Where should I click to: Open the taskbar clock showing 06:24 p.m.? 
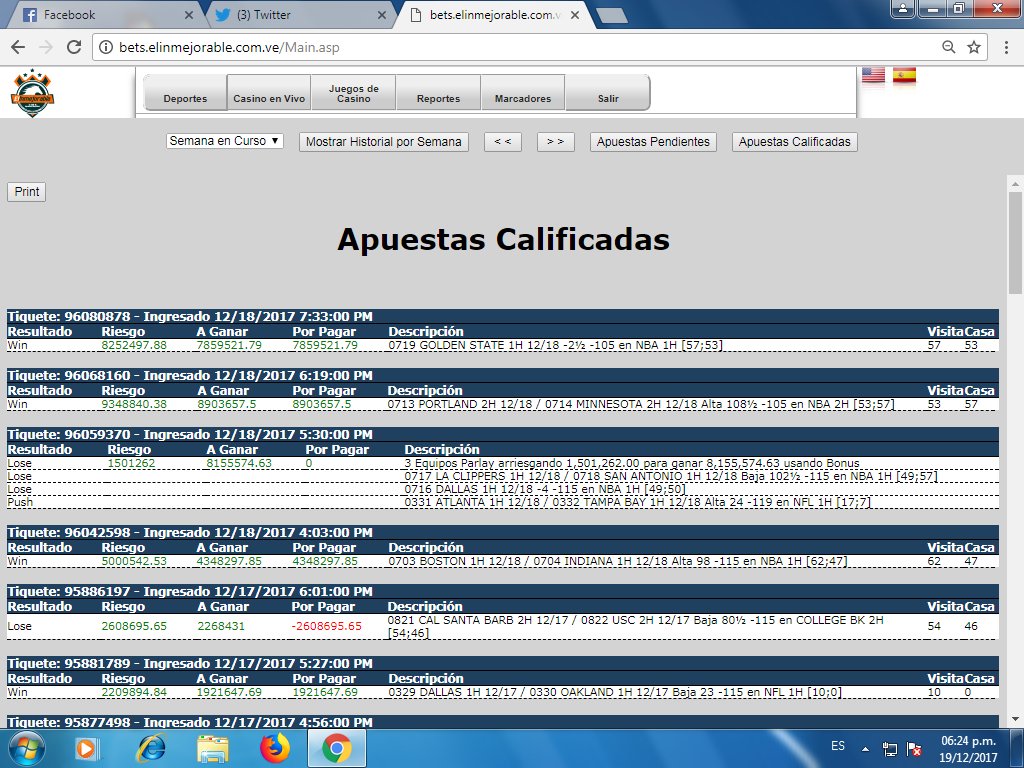click(968, 748)
